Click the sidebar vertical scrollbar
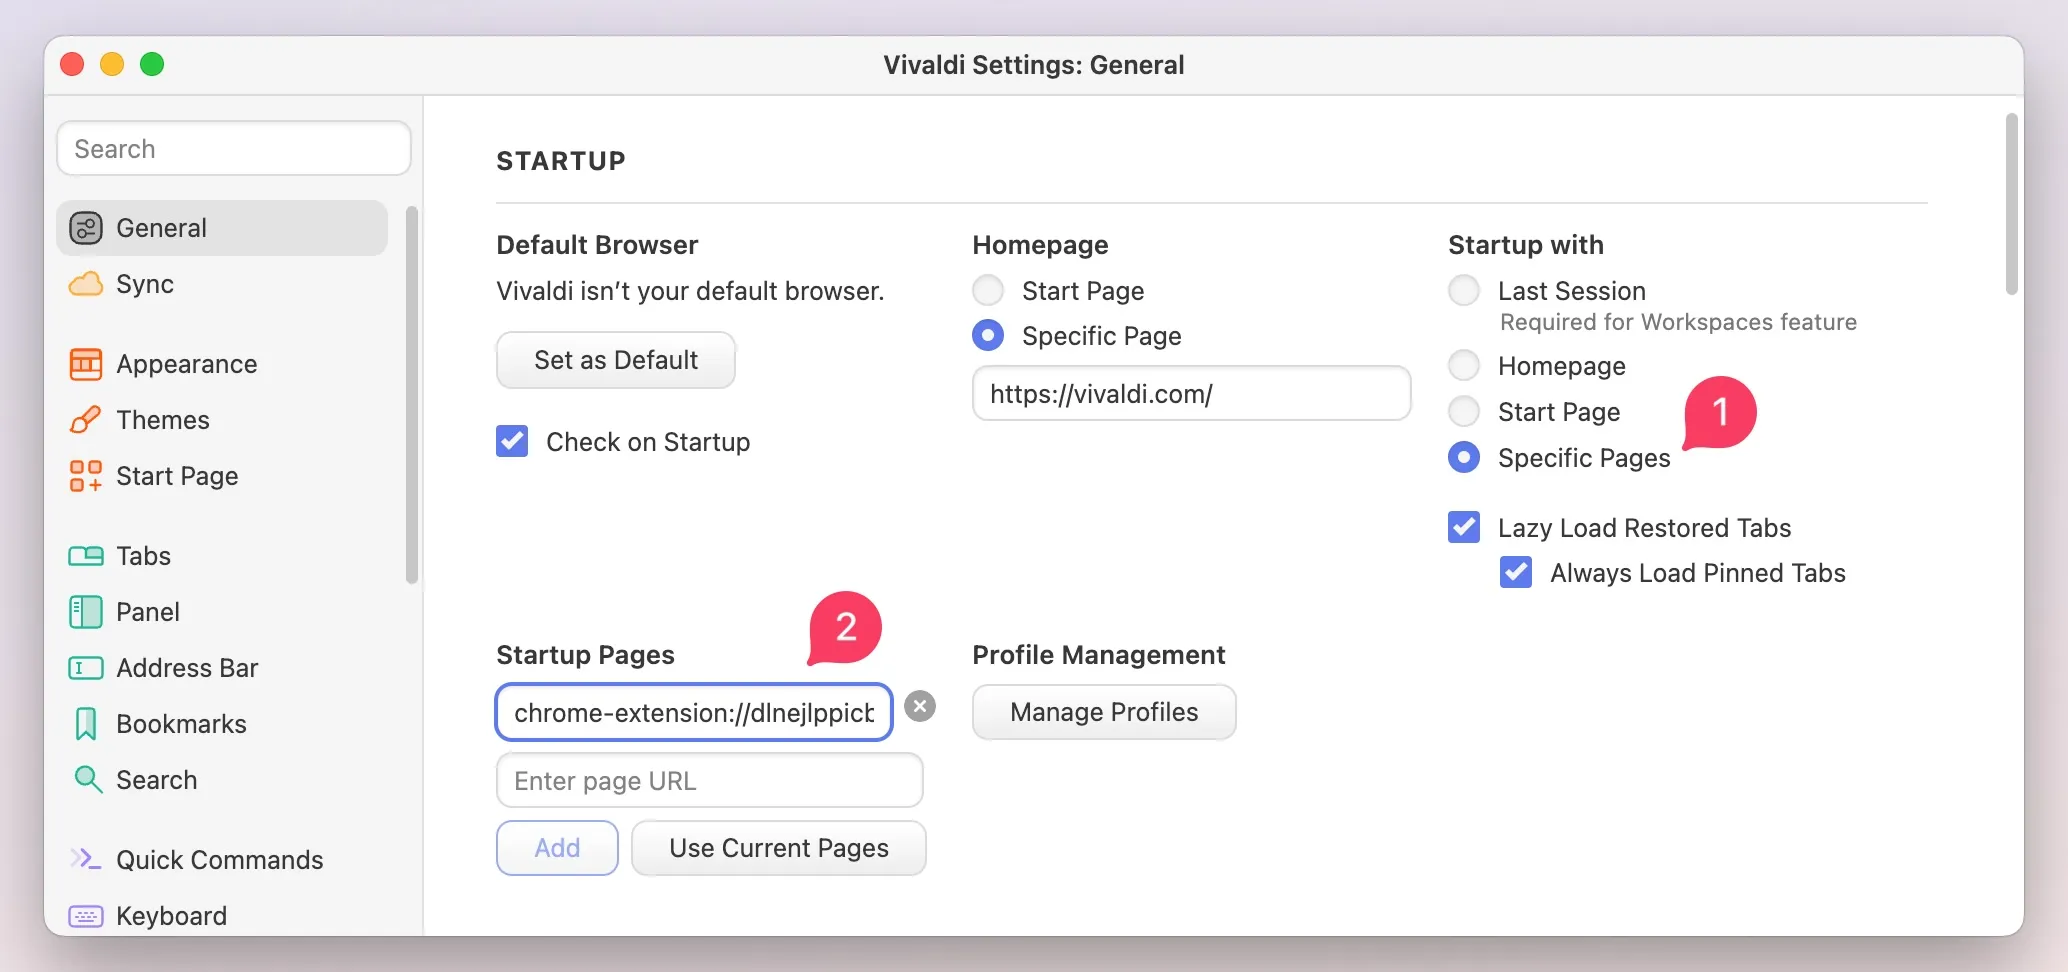The image size is (2068, 972). [x=411, y=395]
